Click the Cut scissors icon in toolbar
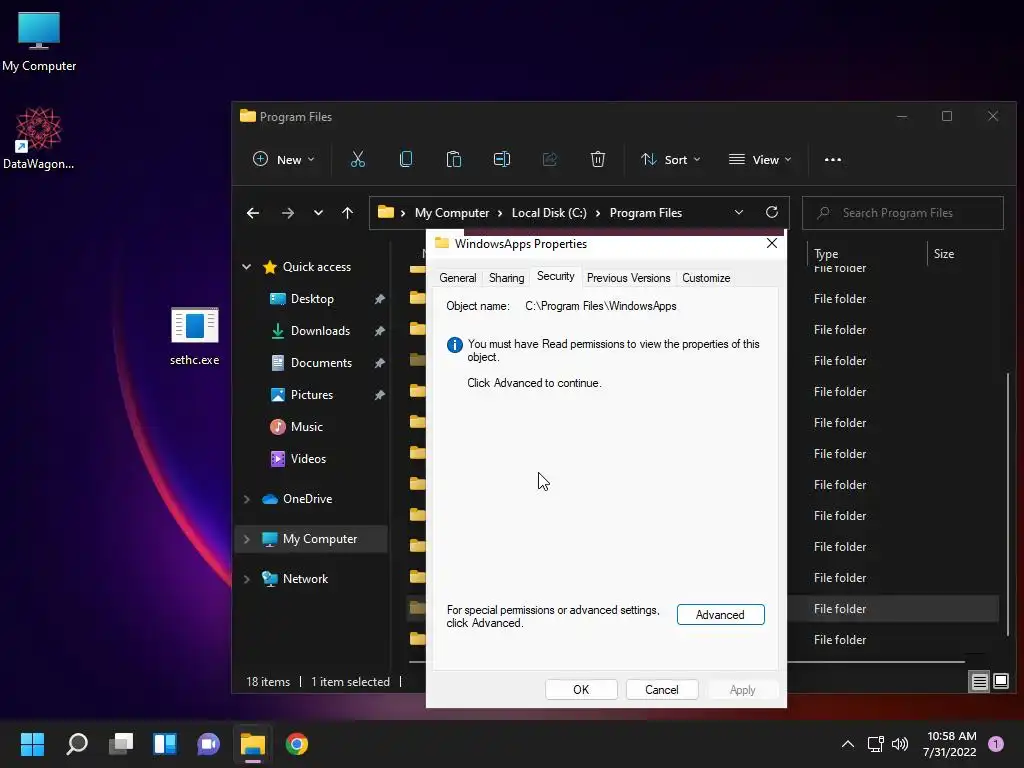 [x=358, y=159]
